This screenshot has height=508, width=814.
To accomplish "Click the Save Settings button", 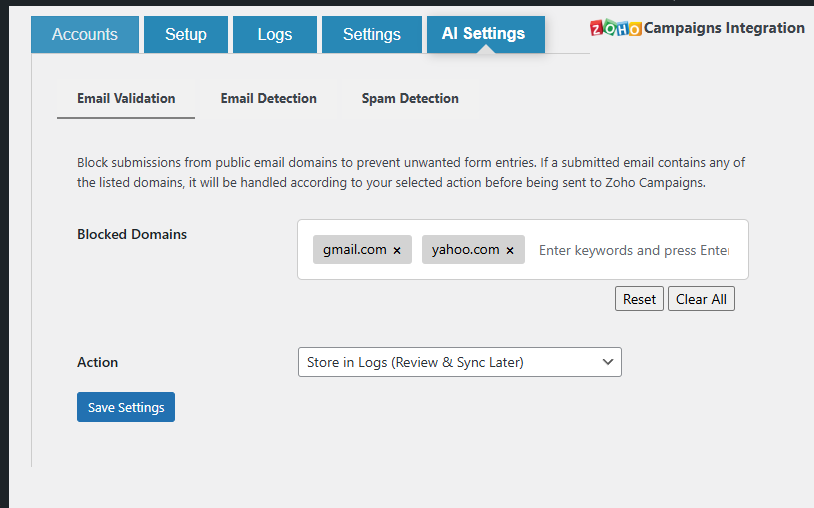I will click(126, 407).
